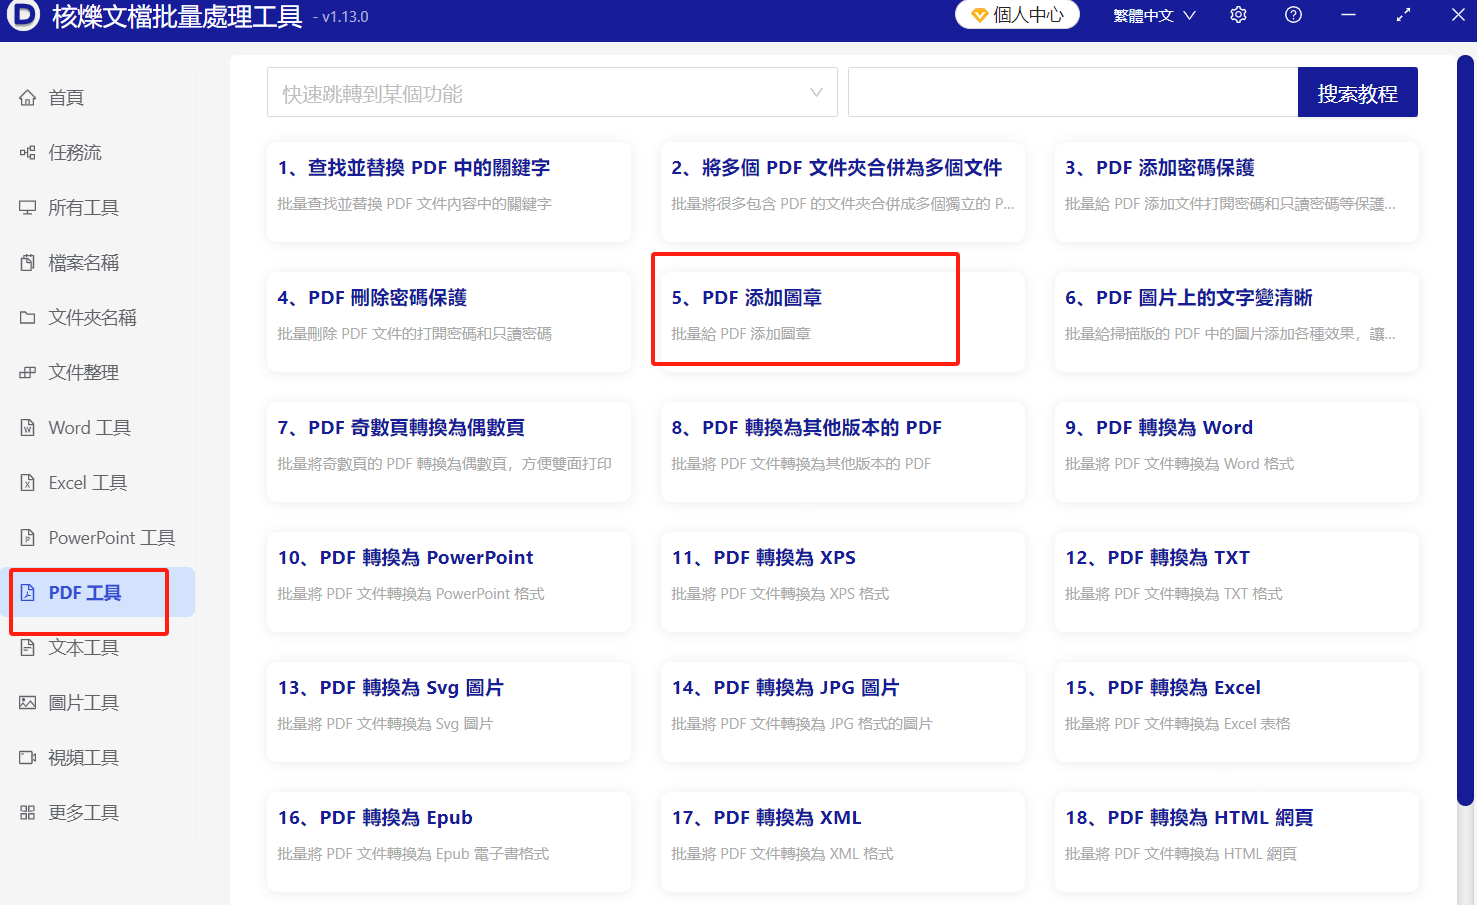The height and width of the screenshot is (905, 1477).
Task: Click the 搜索教程 search button
Action: 1357,91
